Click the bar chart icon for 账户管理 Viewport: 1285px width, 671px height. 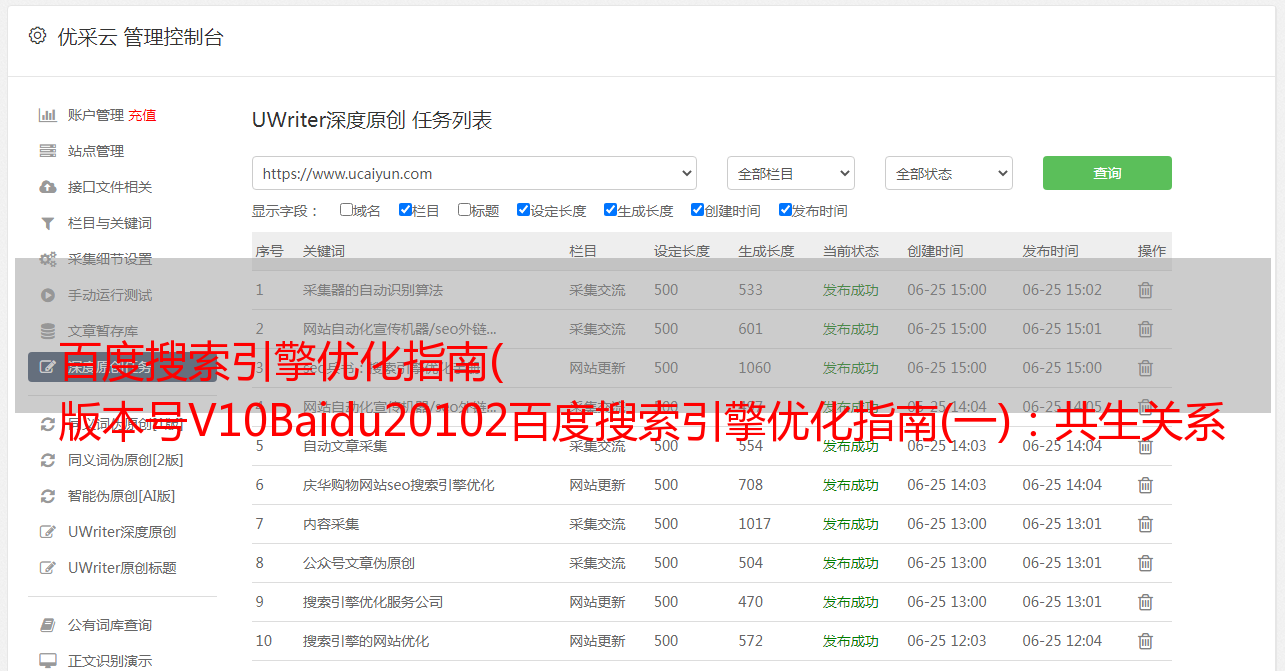pyautogui.click(x=47, y=115)
